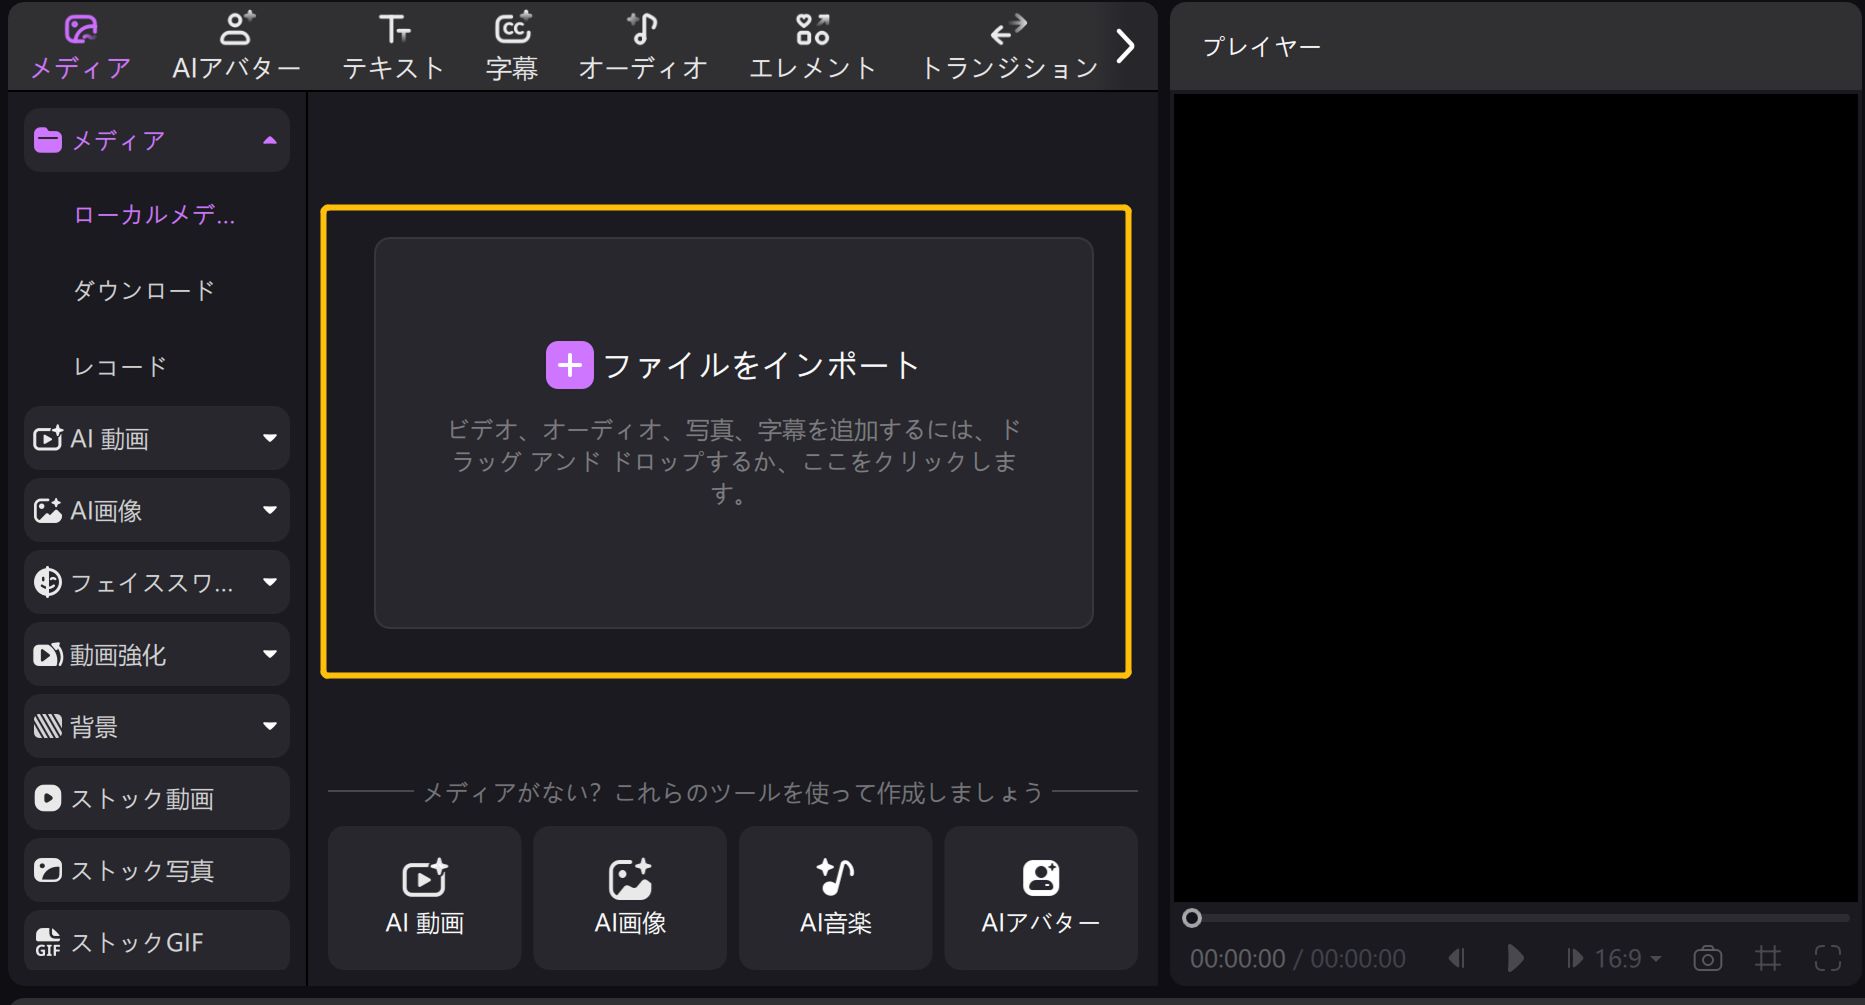The height and width of the screenshot is (1005, 1865).
Task: Open the ストック動画 library
Action: 155,798
